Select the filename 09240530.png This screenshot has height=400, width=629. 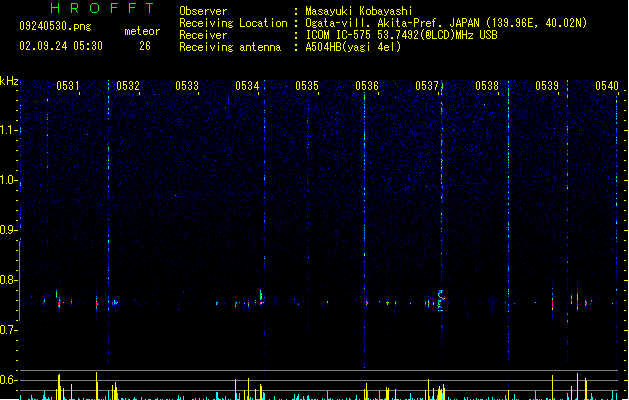pyautogui.click(x=55, y=26)
